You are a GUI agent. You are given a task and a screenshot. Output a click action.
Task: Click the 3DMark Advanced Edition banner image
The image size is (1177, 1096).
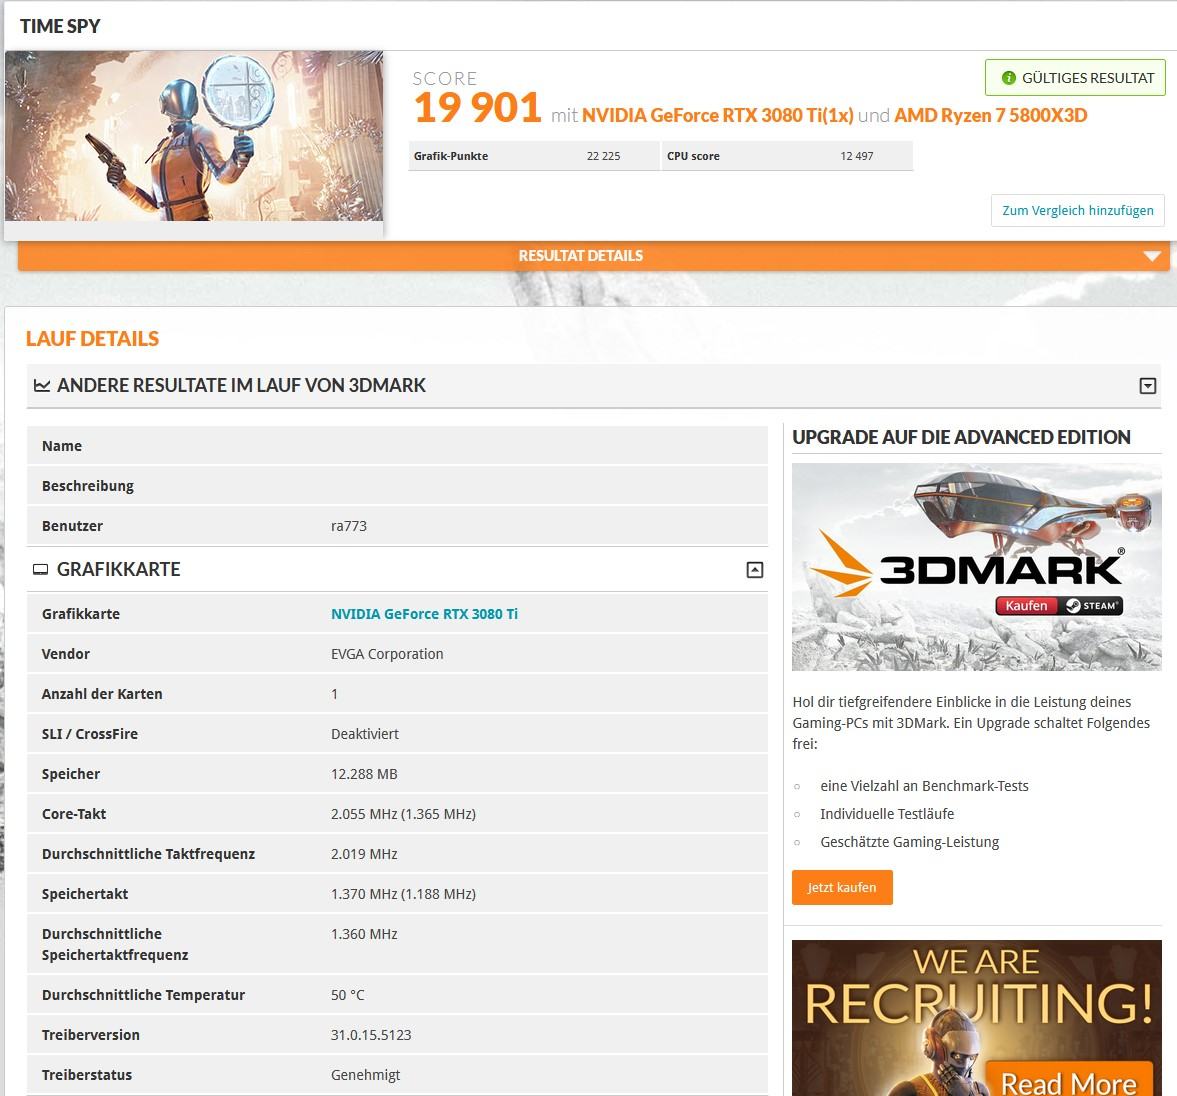[977, 567]
